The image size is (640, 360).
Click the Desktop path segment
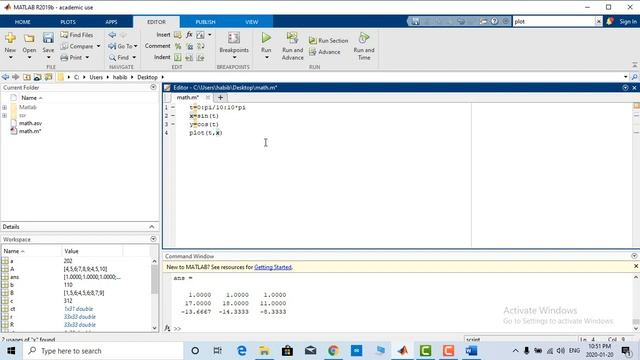point(147,77)
